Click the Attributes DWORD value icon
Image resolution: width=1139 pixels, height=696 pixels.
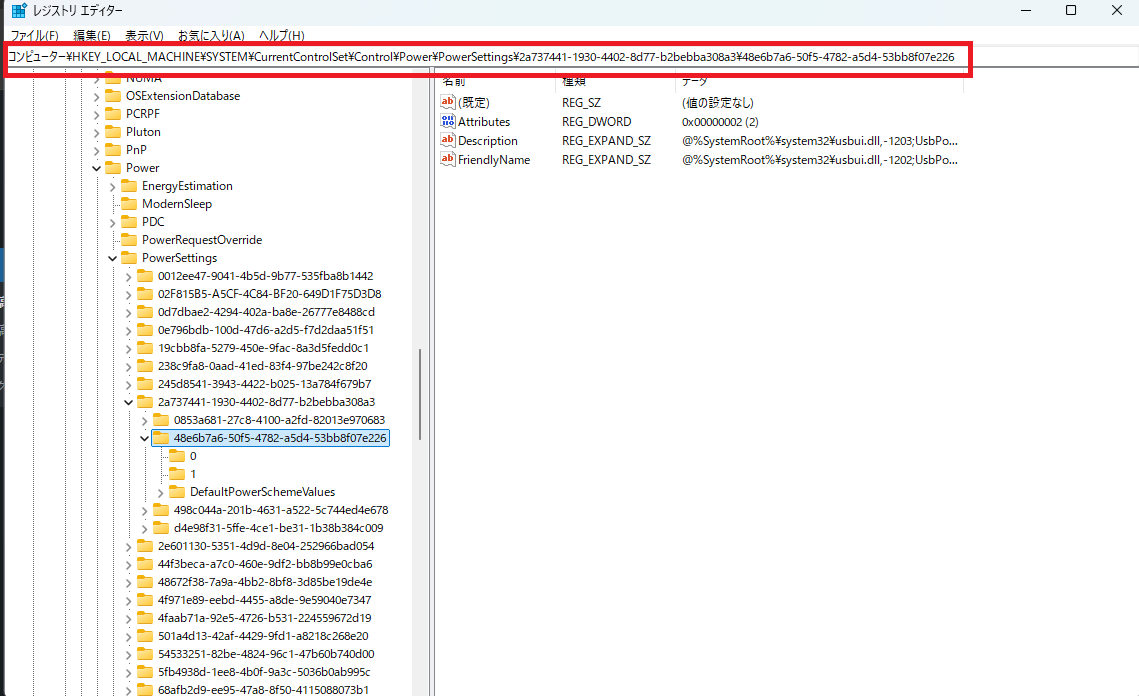pos(448,122)
